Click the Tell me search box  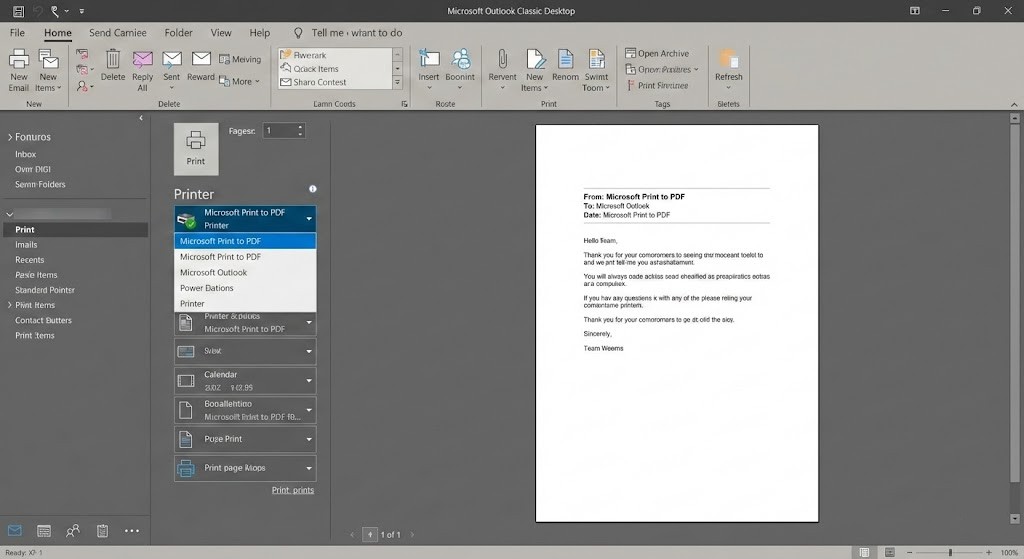(x=349, y=33)
